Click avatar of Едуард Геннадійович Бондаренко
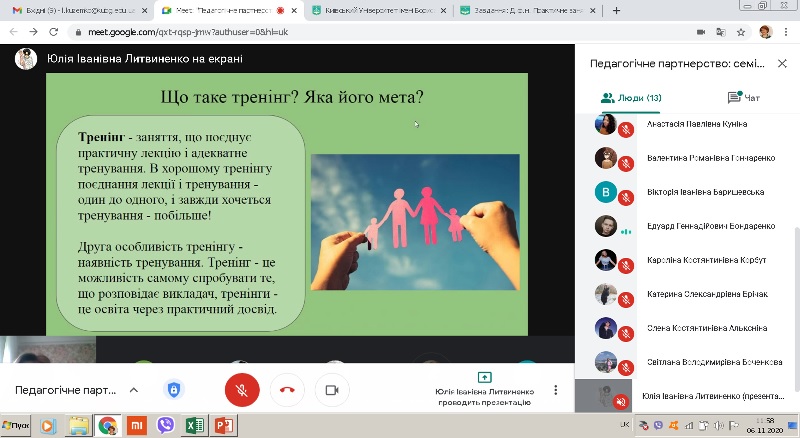800x438 pixels. pyautogui.click(x=606, y=226)
